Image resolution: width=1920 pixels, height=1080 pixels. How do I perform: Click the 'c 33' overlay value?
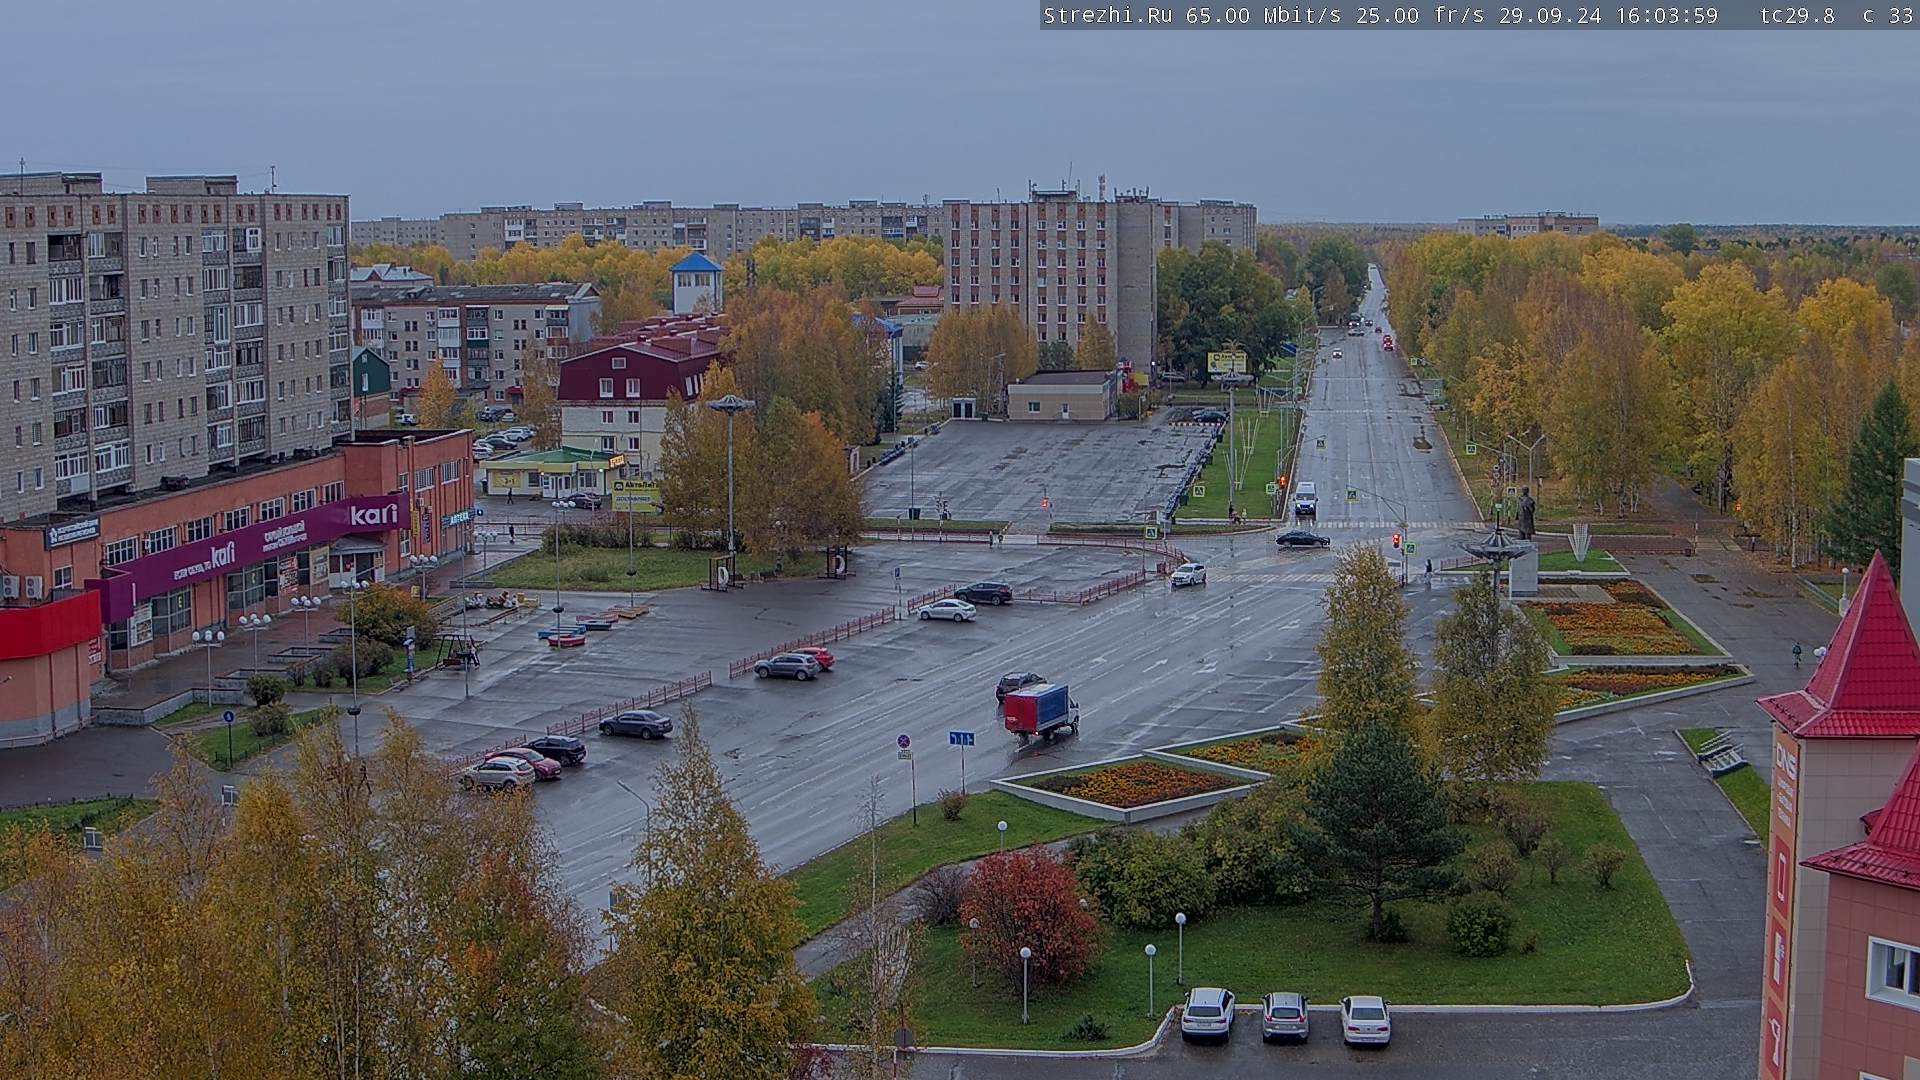(x=1888, y=15)
